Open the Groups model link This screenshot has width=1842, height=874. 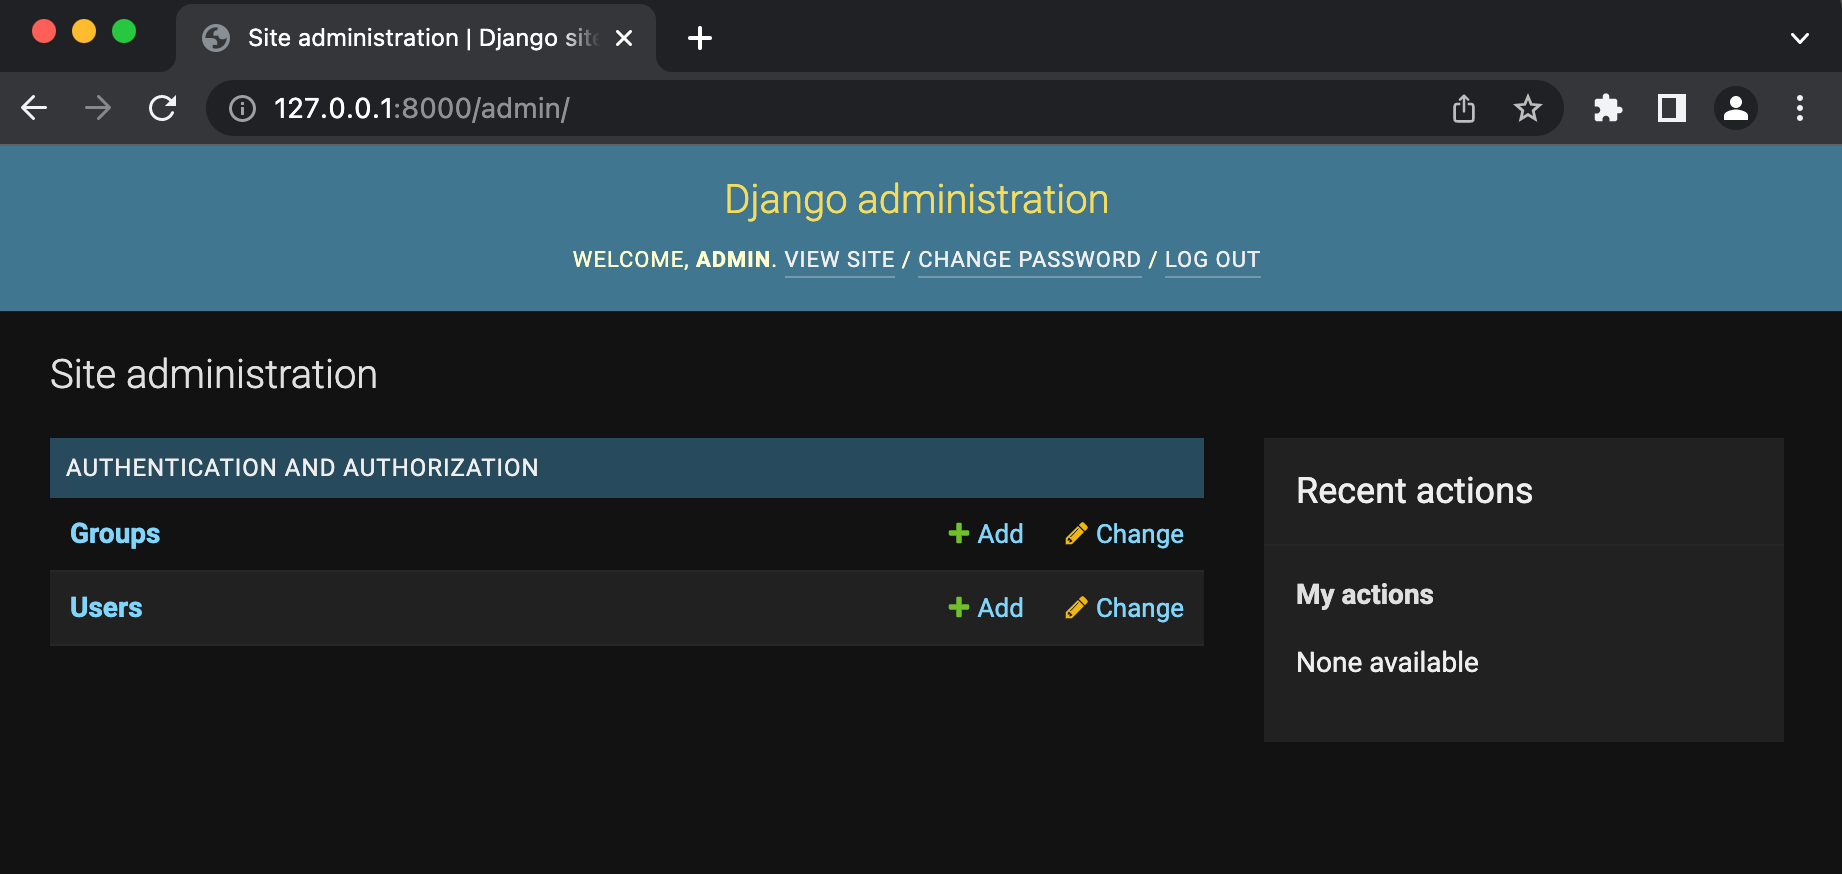coord(115,534)
